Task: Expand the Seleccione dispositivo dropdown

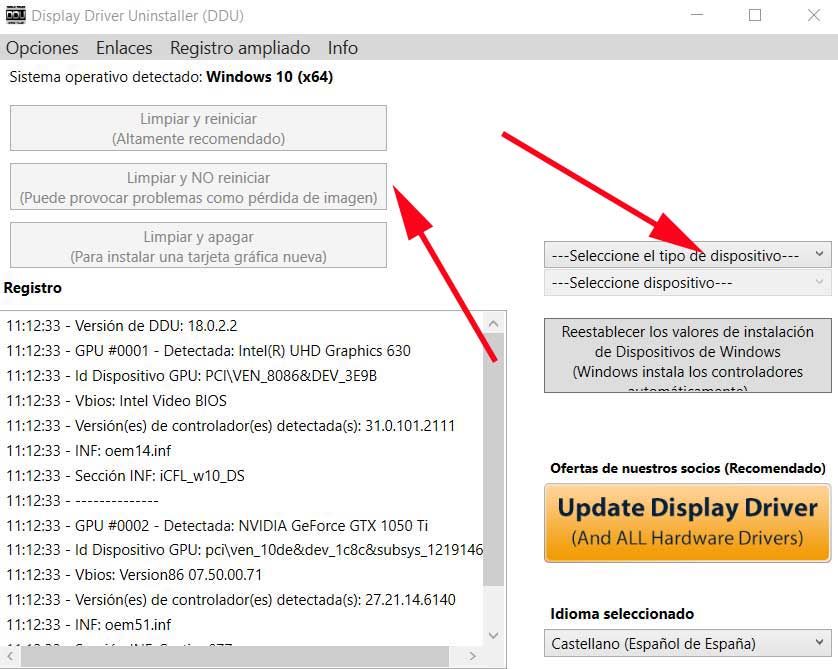Action: point(688,282)
